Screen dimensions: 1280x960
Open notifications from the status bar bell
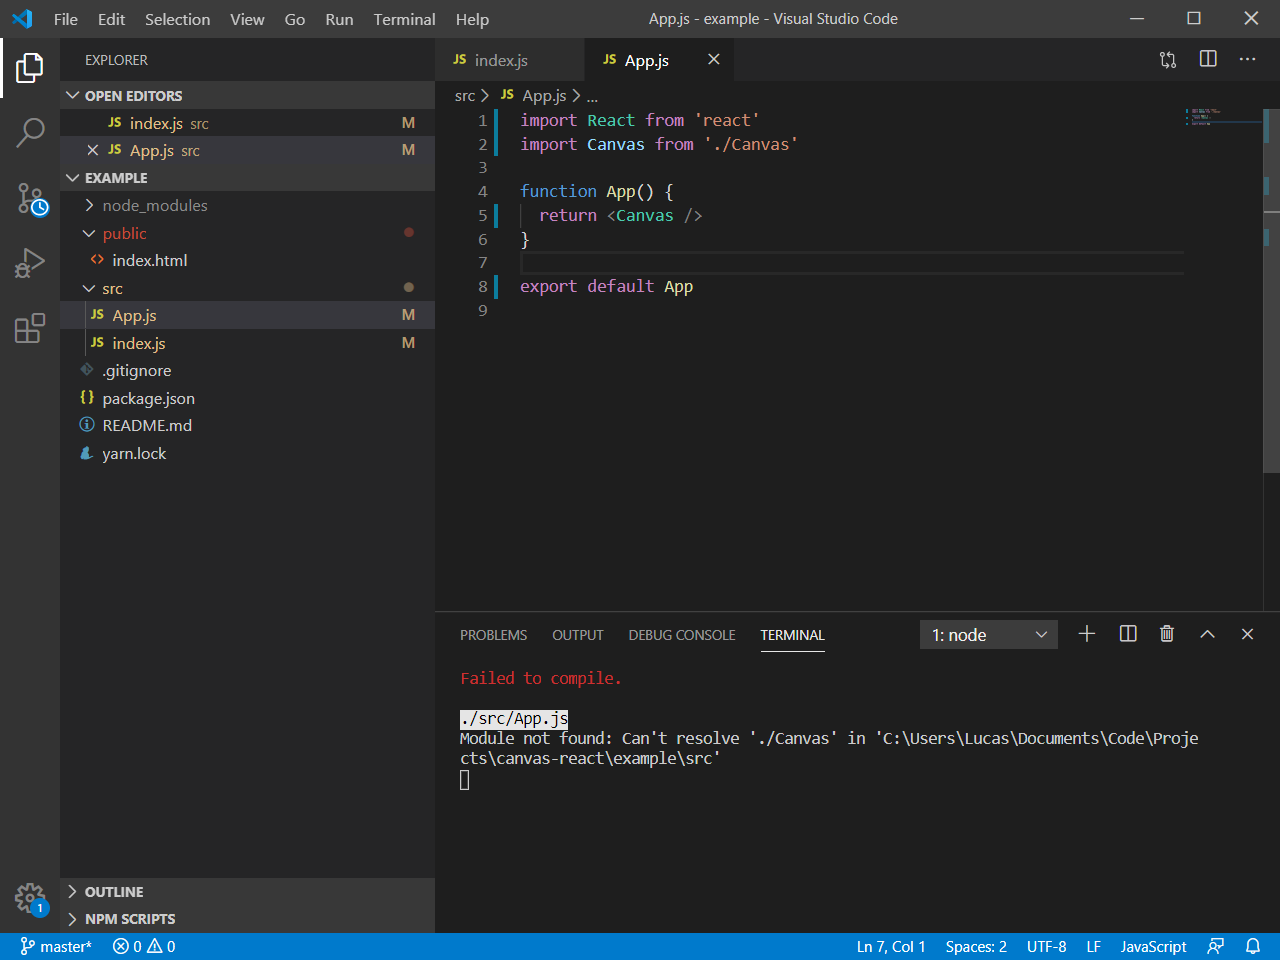coord(1254,946)
